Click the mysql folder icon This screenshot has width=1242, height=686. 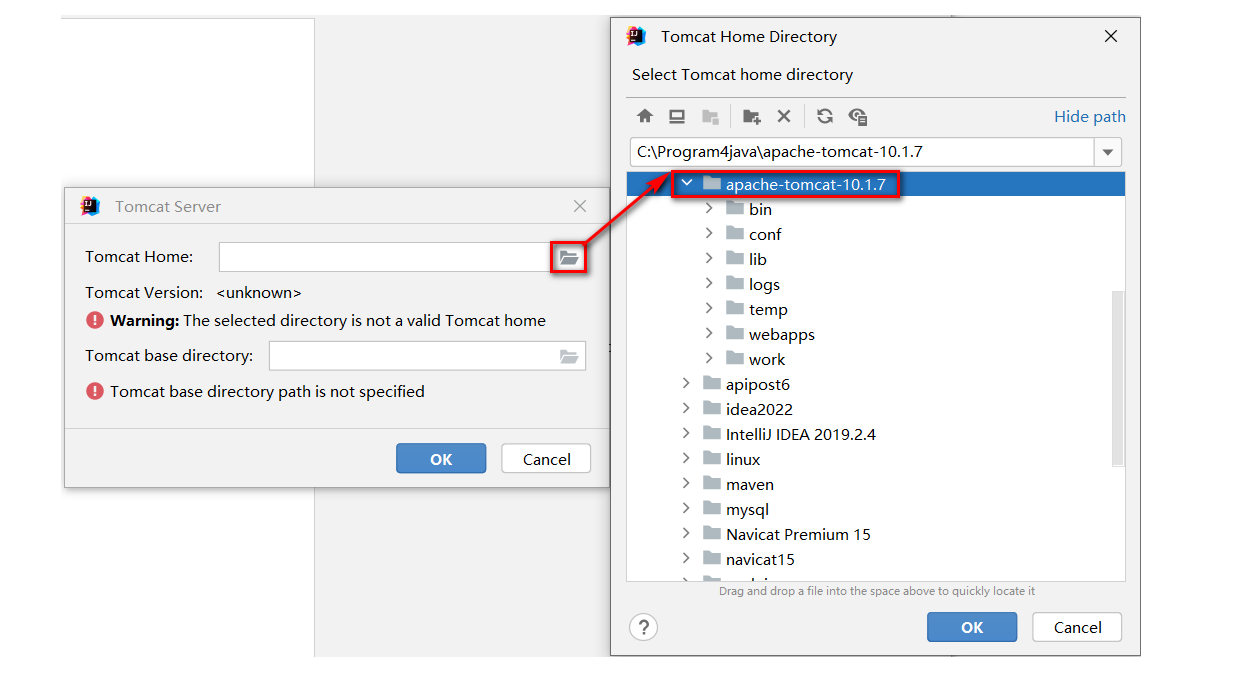coord(712,509)
